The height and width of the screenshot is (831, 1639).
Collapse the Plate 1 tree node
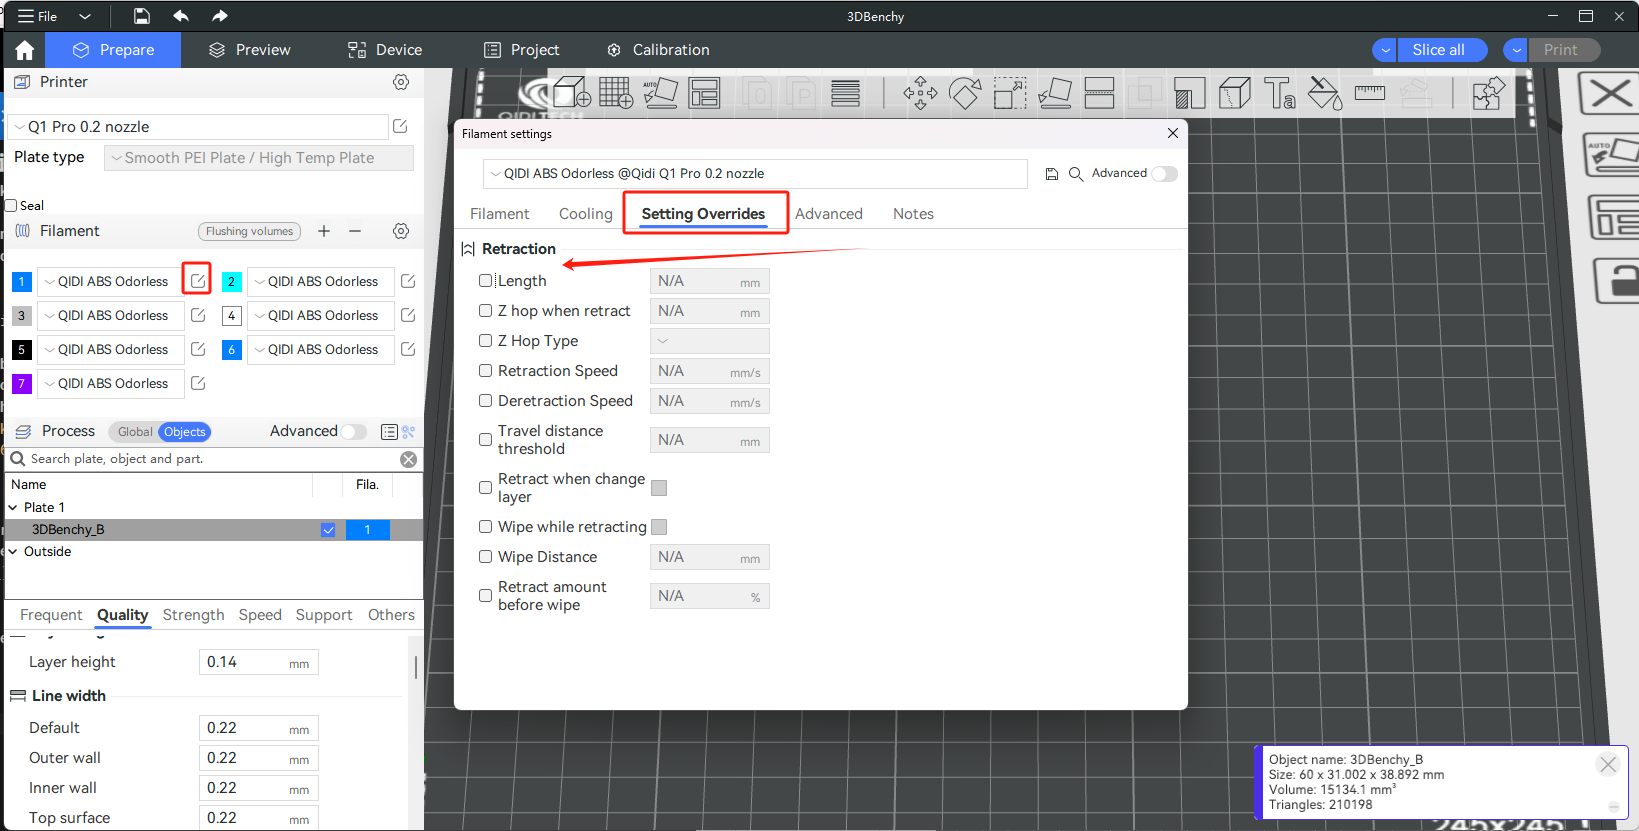13,508
